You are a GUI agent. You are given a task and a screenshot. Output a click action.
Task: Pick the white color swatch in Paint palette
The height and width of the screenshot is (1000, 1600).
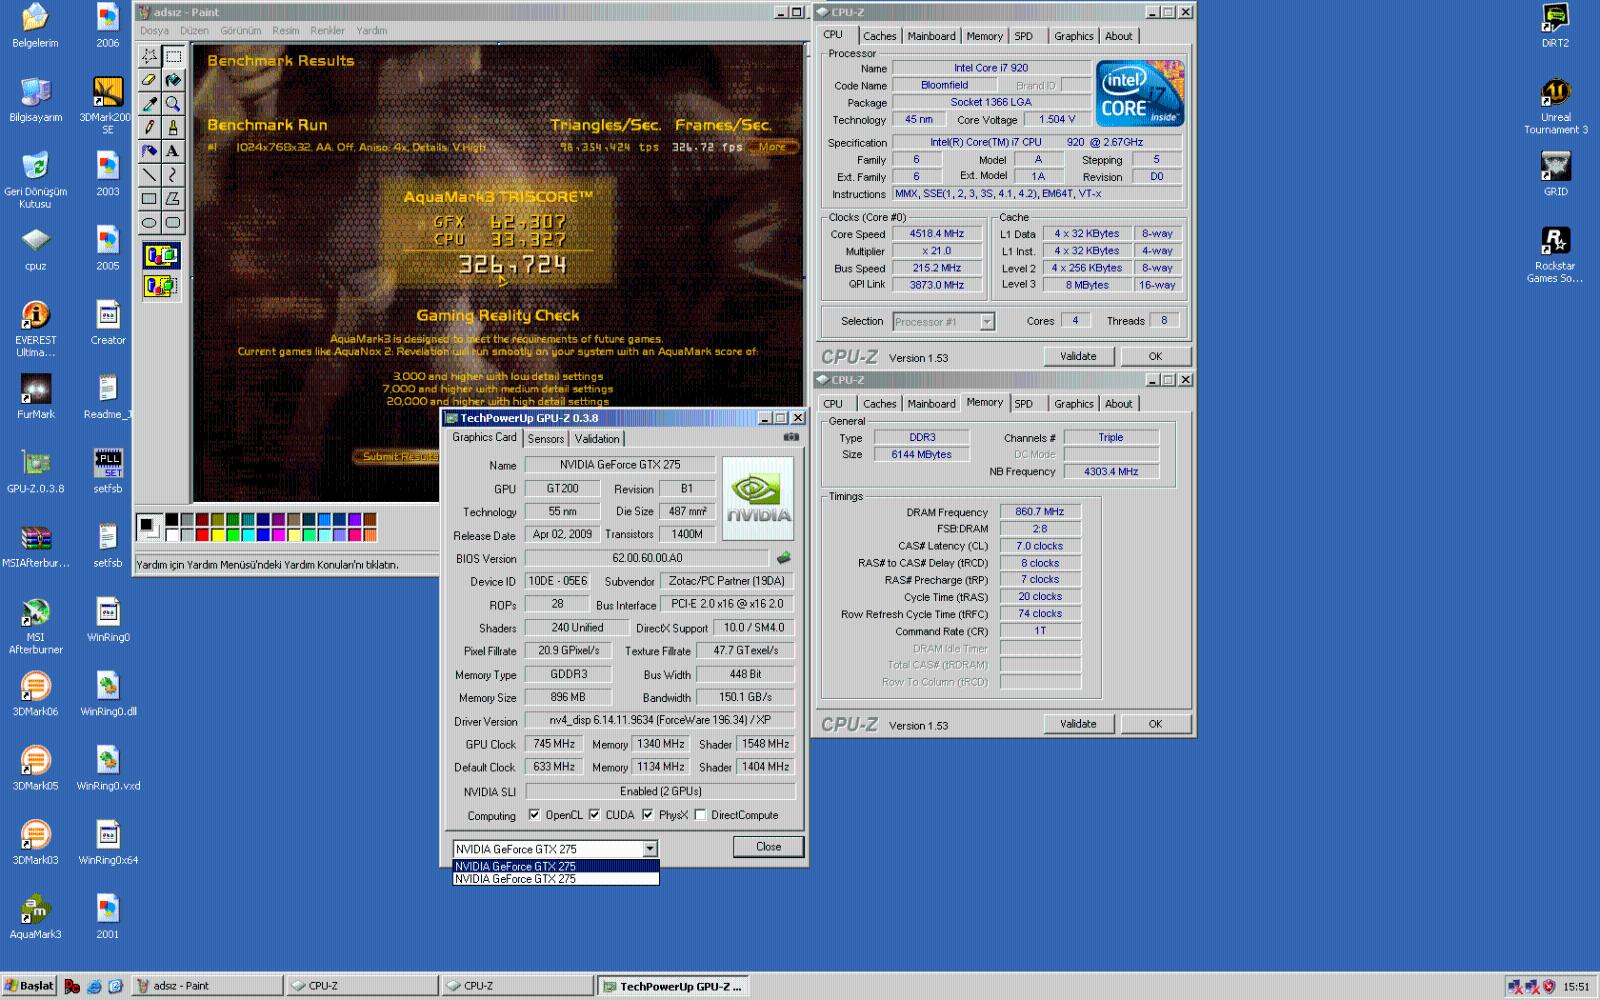tap(172, 535)
